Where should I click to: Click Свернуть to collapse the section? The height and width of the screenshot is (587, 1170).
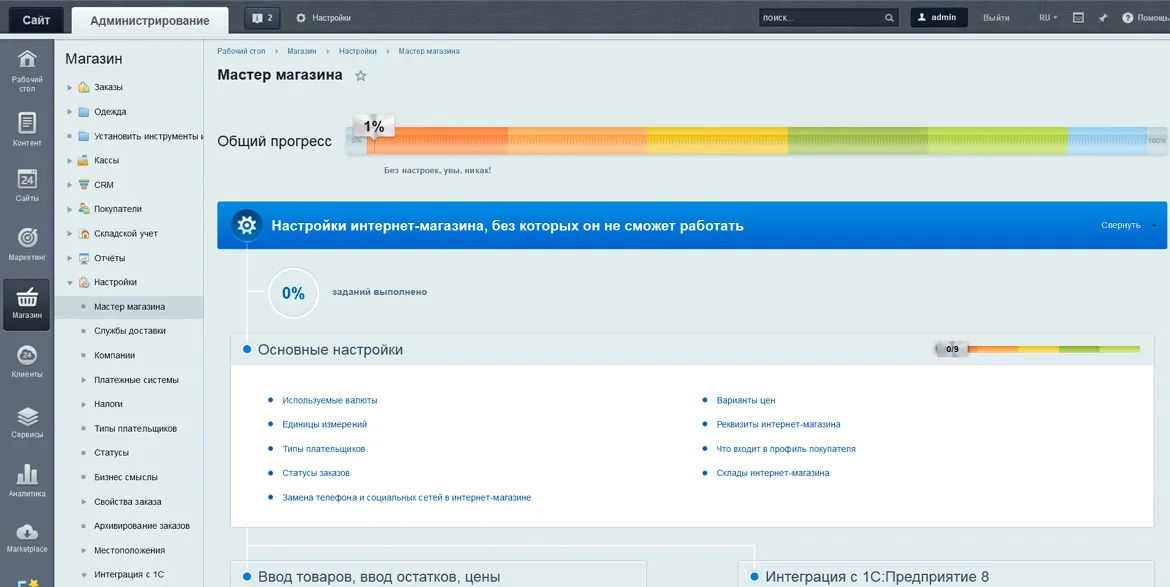[1121, 225]
